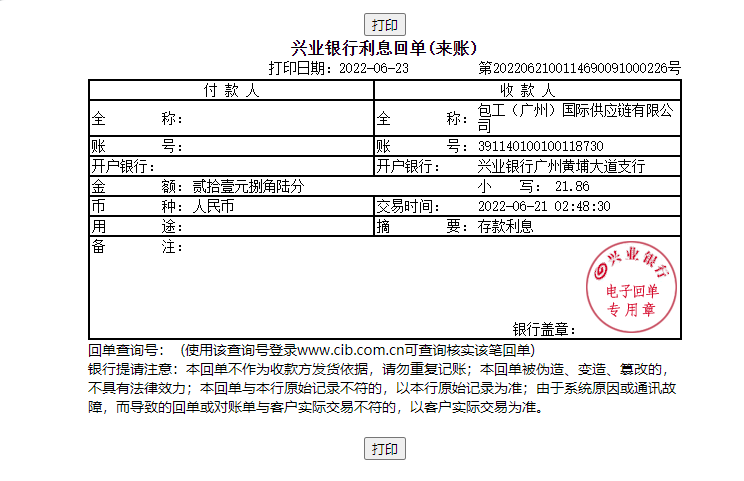
Task: Select the receipt number 20220621001146900091000226
Action: (x=580, y=68)
